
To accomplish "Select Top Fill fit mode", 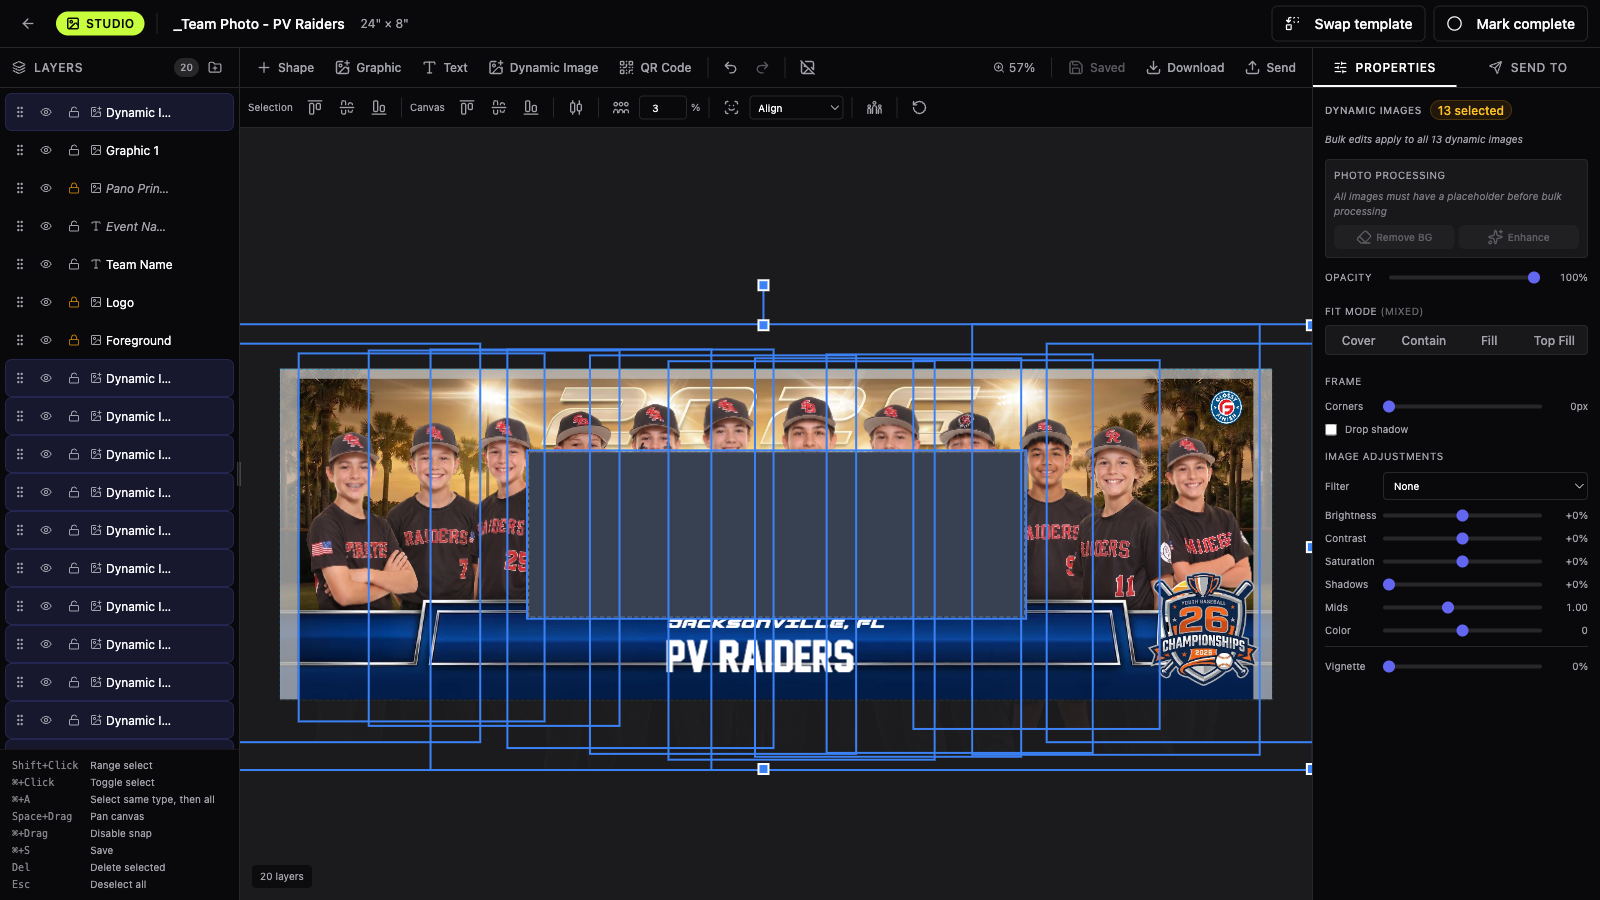I will point(1554,340).
